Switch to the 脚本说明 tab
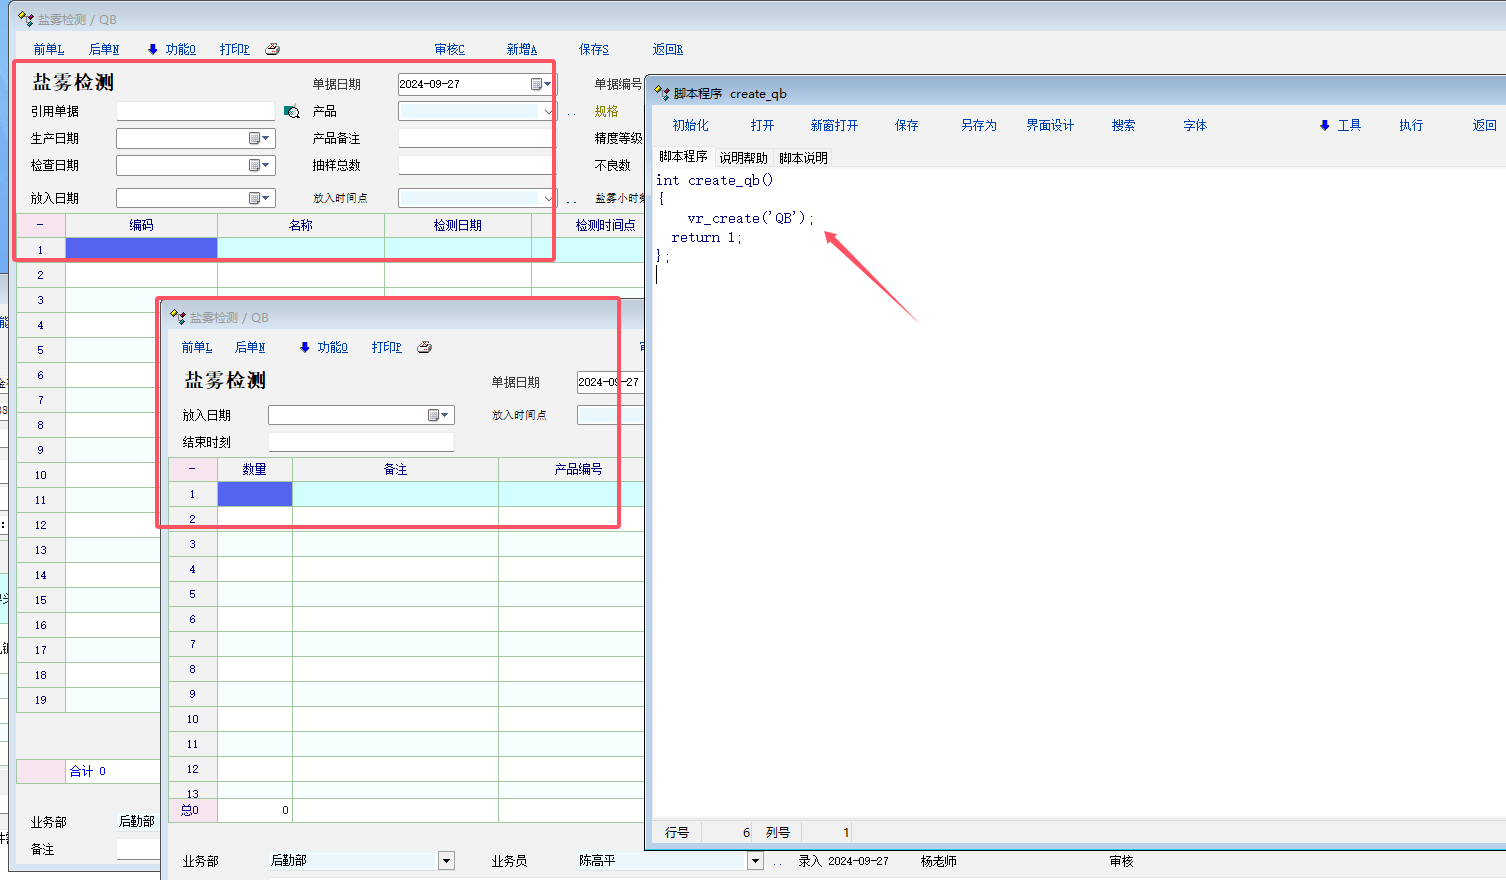 (x=803, y=158)
